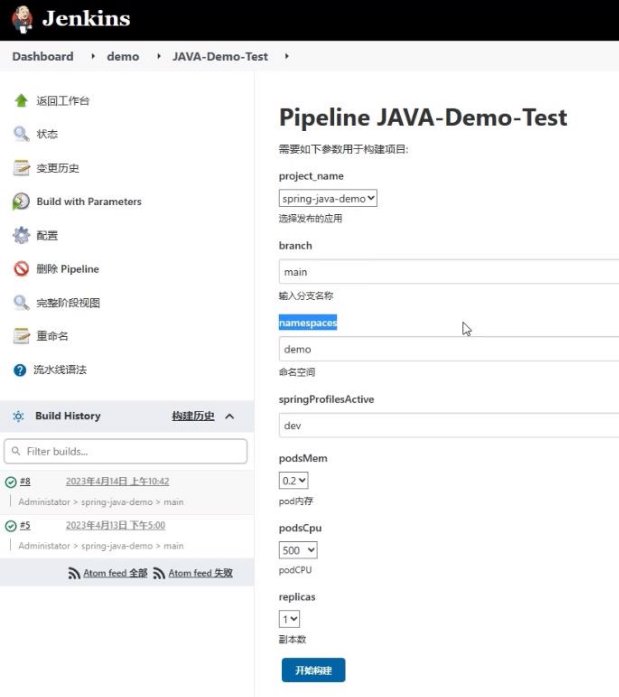Click the 配置 gear icon

tap(21, 235)
